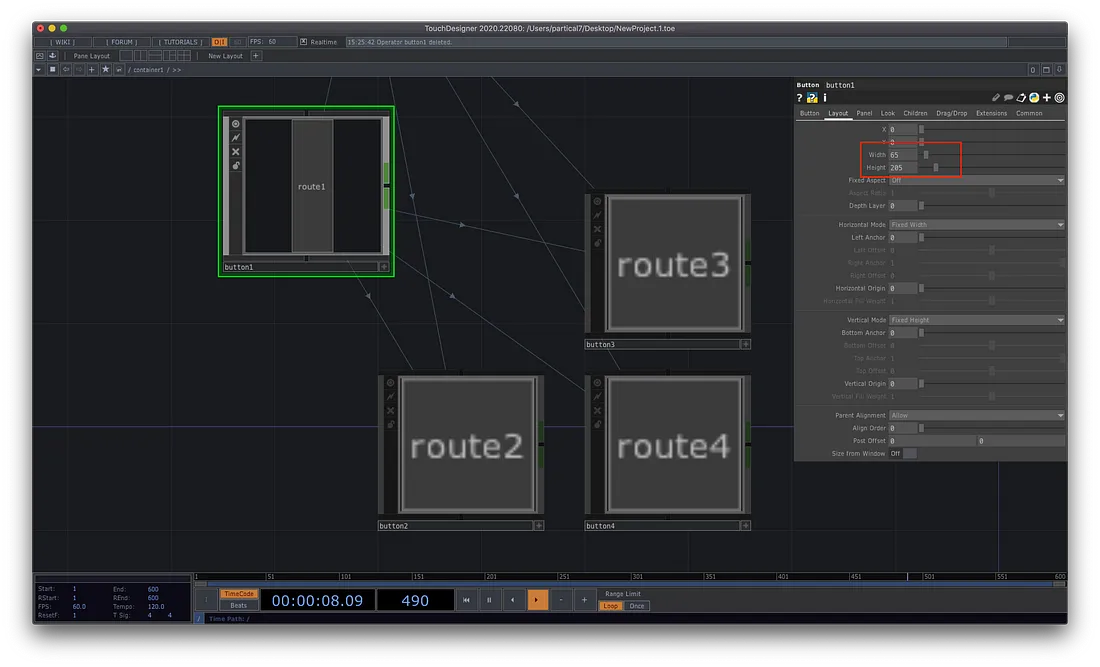Open the operator info 'i' icon
This screenshot has height=667, width=1100.
click(825, 98)
